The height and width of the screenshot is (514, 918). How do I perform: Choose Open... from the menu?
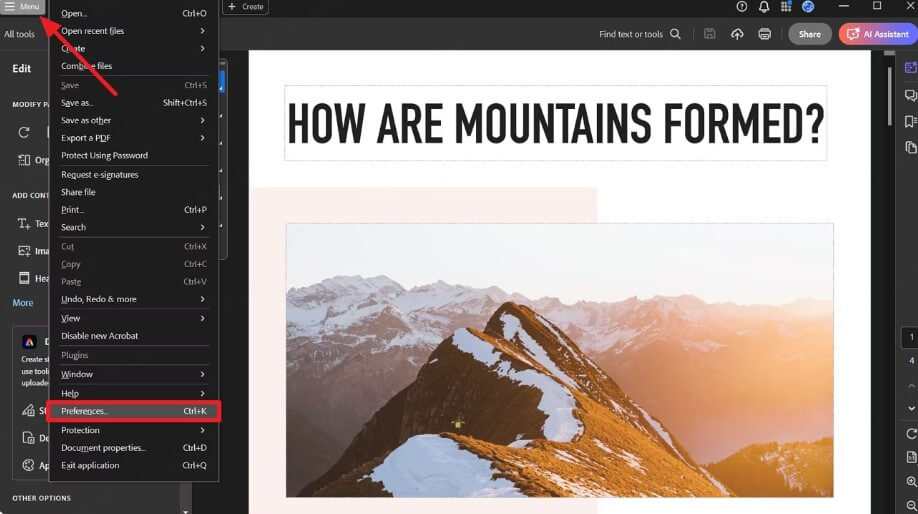[x=133, y=13]
